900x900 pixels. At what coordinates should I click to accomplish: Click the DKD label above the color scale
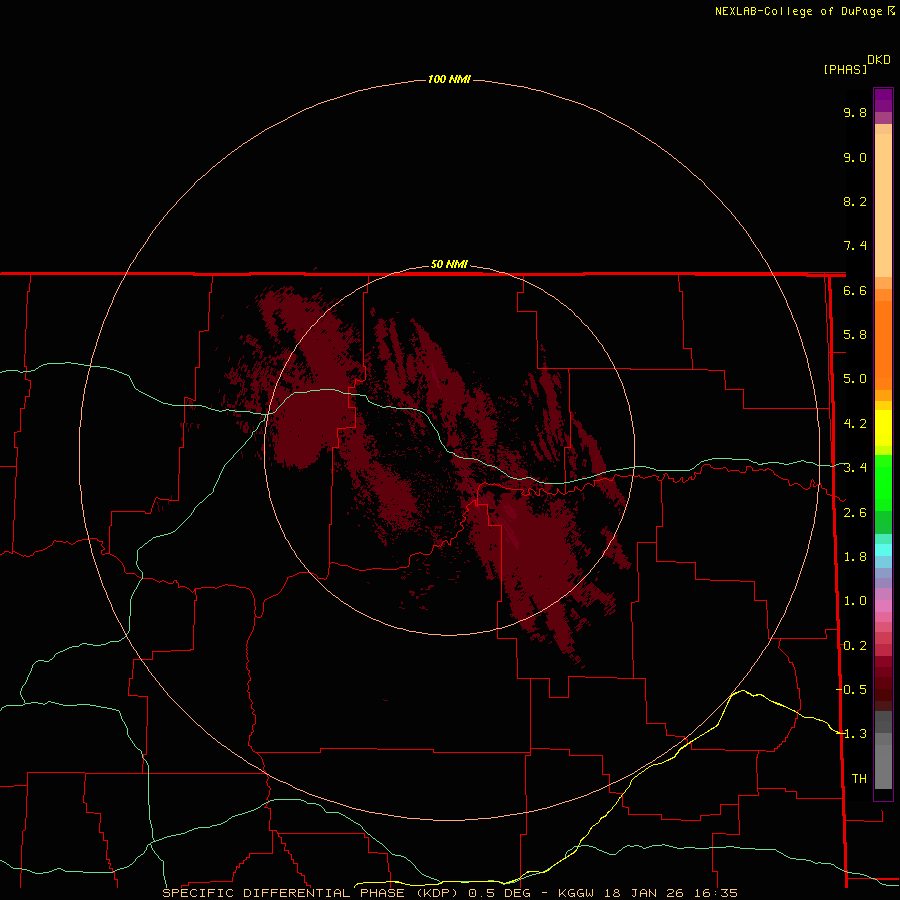tap(879, 60)
